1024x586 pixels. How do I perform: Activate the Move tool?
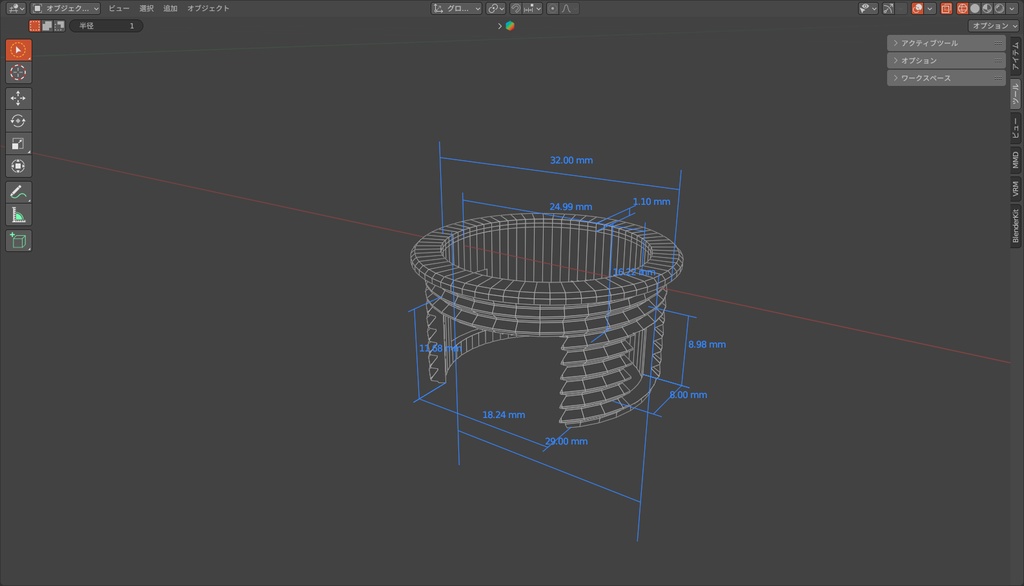click(x=18, y=98)
